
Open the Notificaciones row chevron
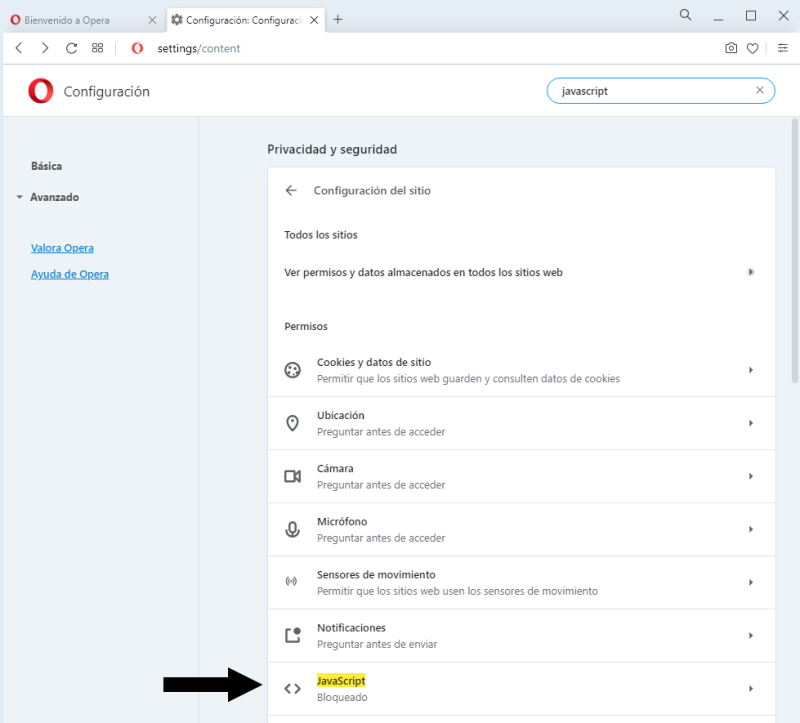click(x=751, y=635)
